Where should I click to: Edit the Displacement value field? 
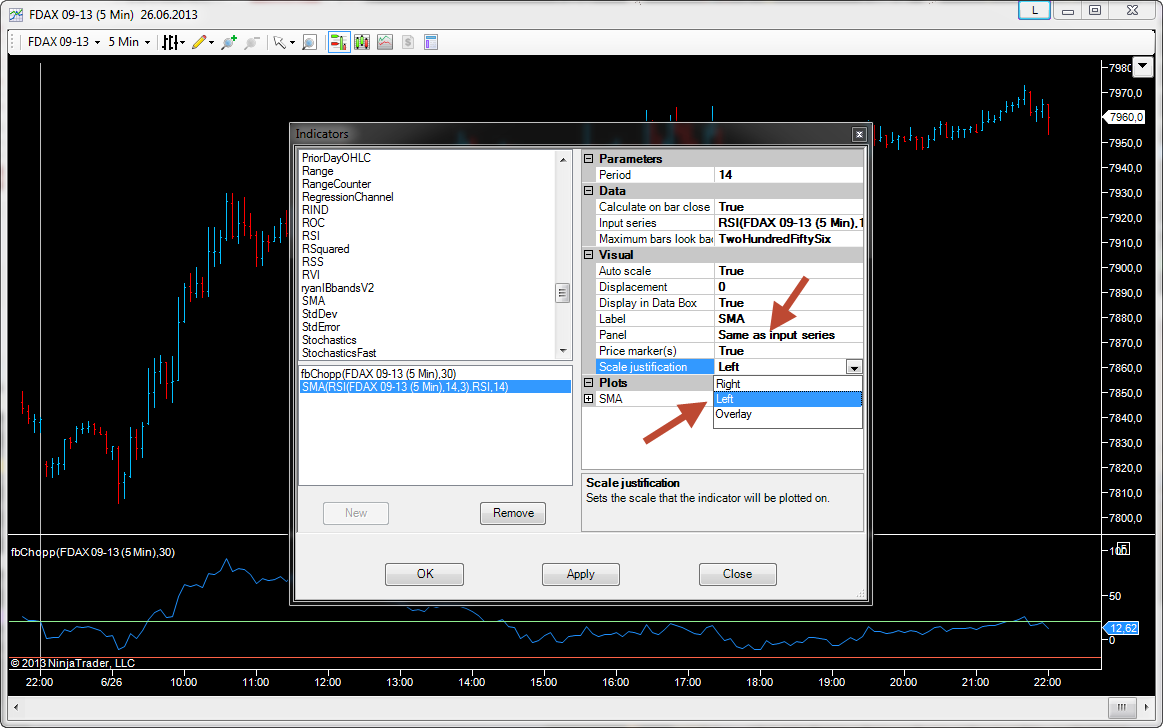tap(789, 287)
